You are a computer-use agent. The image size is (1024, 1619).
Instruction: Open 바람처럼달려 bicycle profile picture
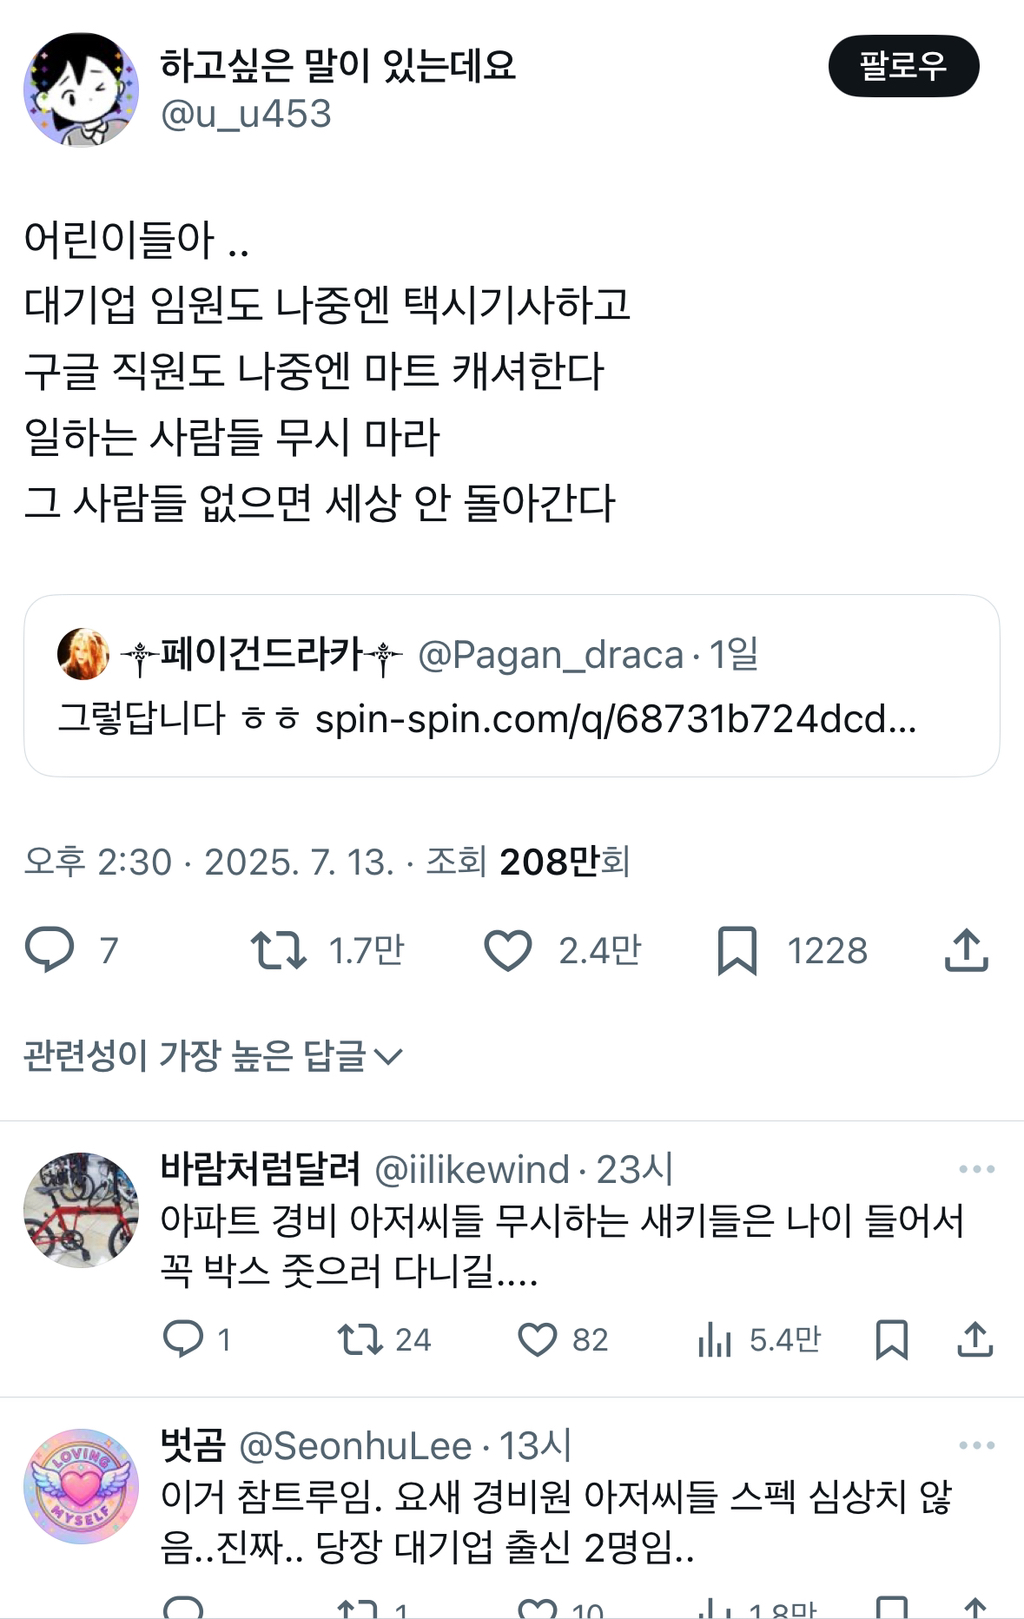click(x=81, y=1210)
